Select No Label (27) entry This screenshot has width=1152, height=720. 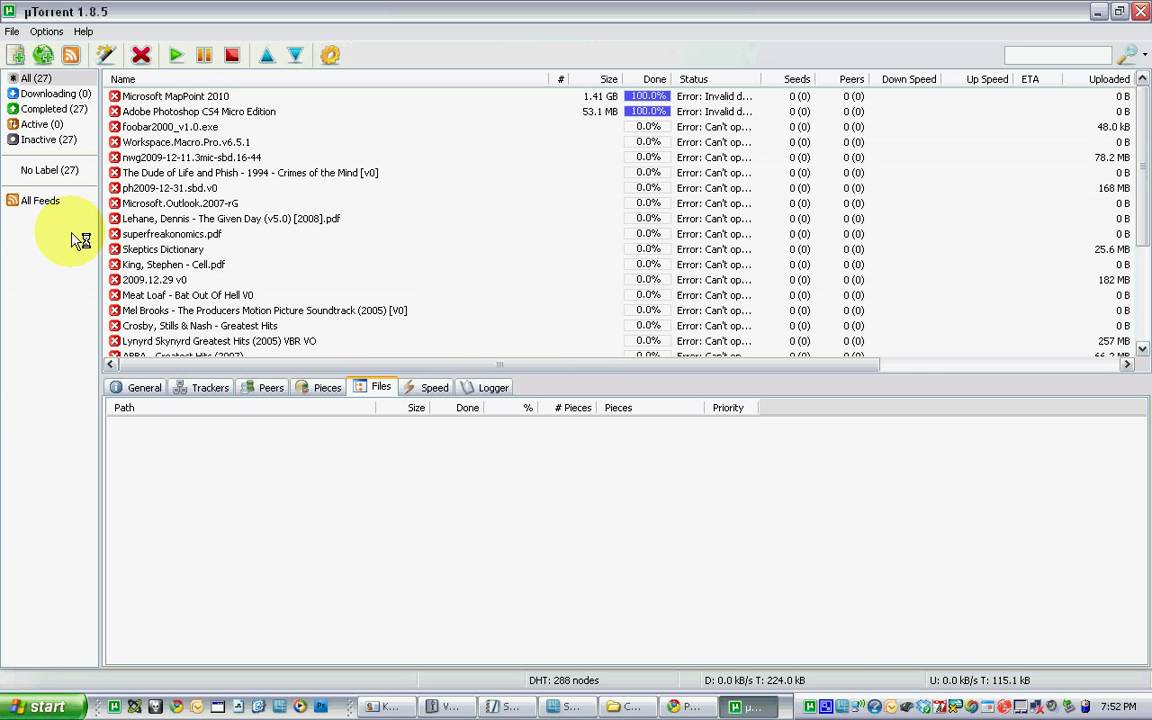49,170
